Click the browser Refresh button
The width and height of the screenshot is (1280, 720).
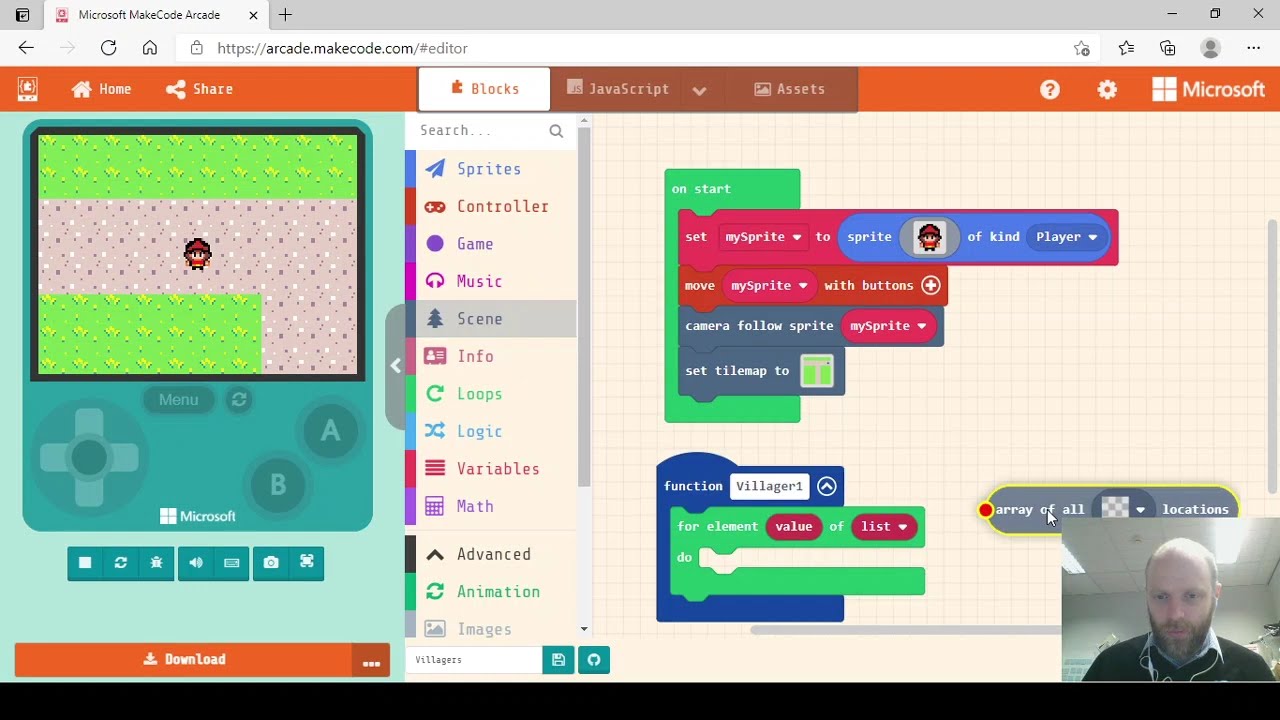[108, 48]
